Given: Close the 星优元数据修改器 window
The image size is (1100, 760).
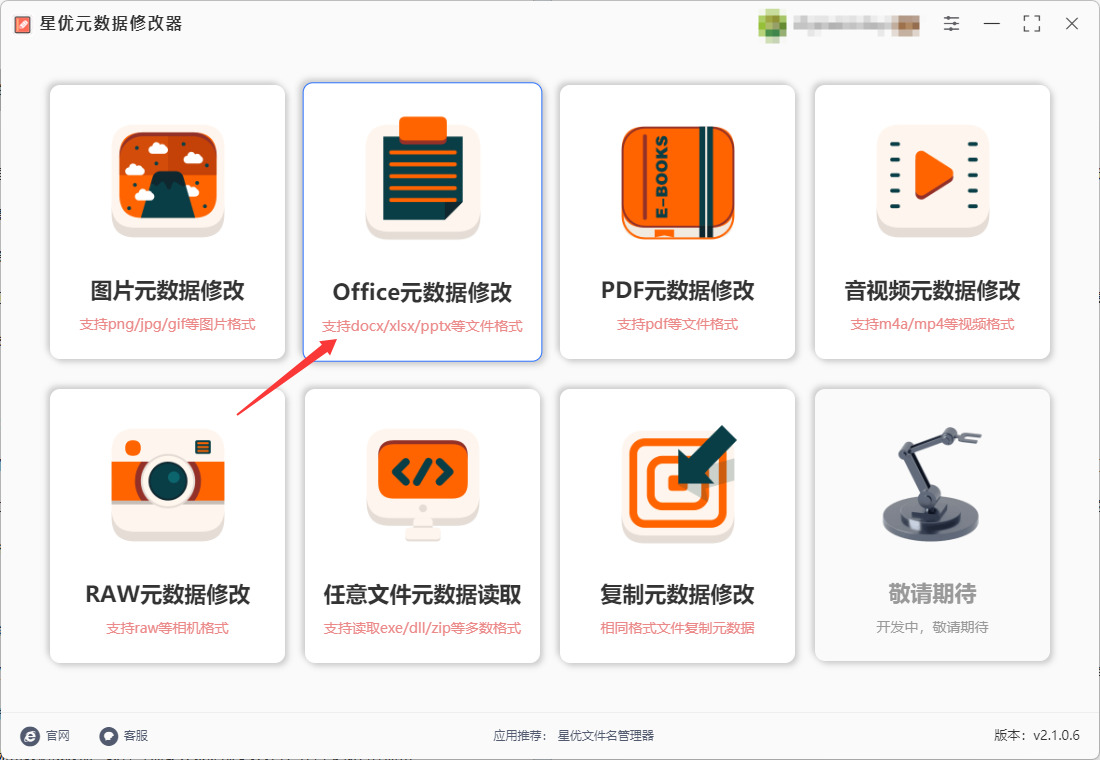Looking at the screenshot, I should (1071, 24).
